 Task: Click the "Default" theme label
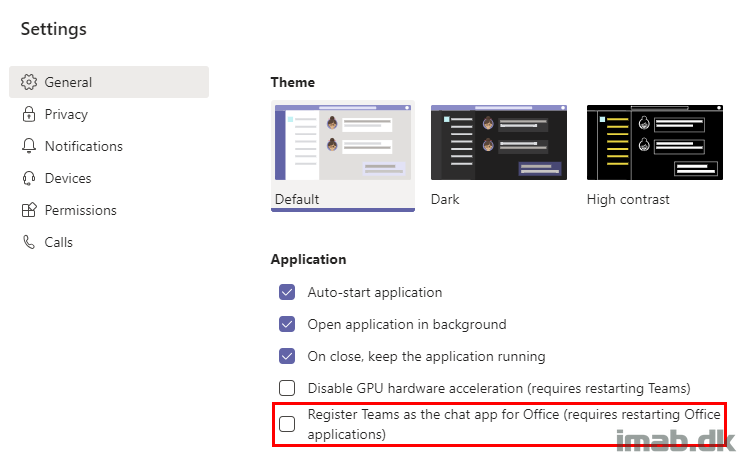297,199
